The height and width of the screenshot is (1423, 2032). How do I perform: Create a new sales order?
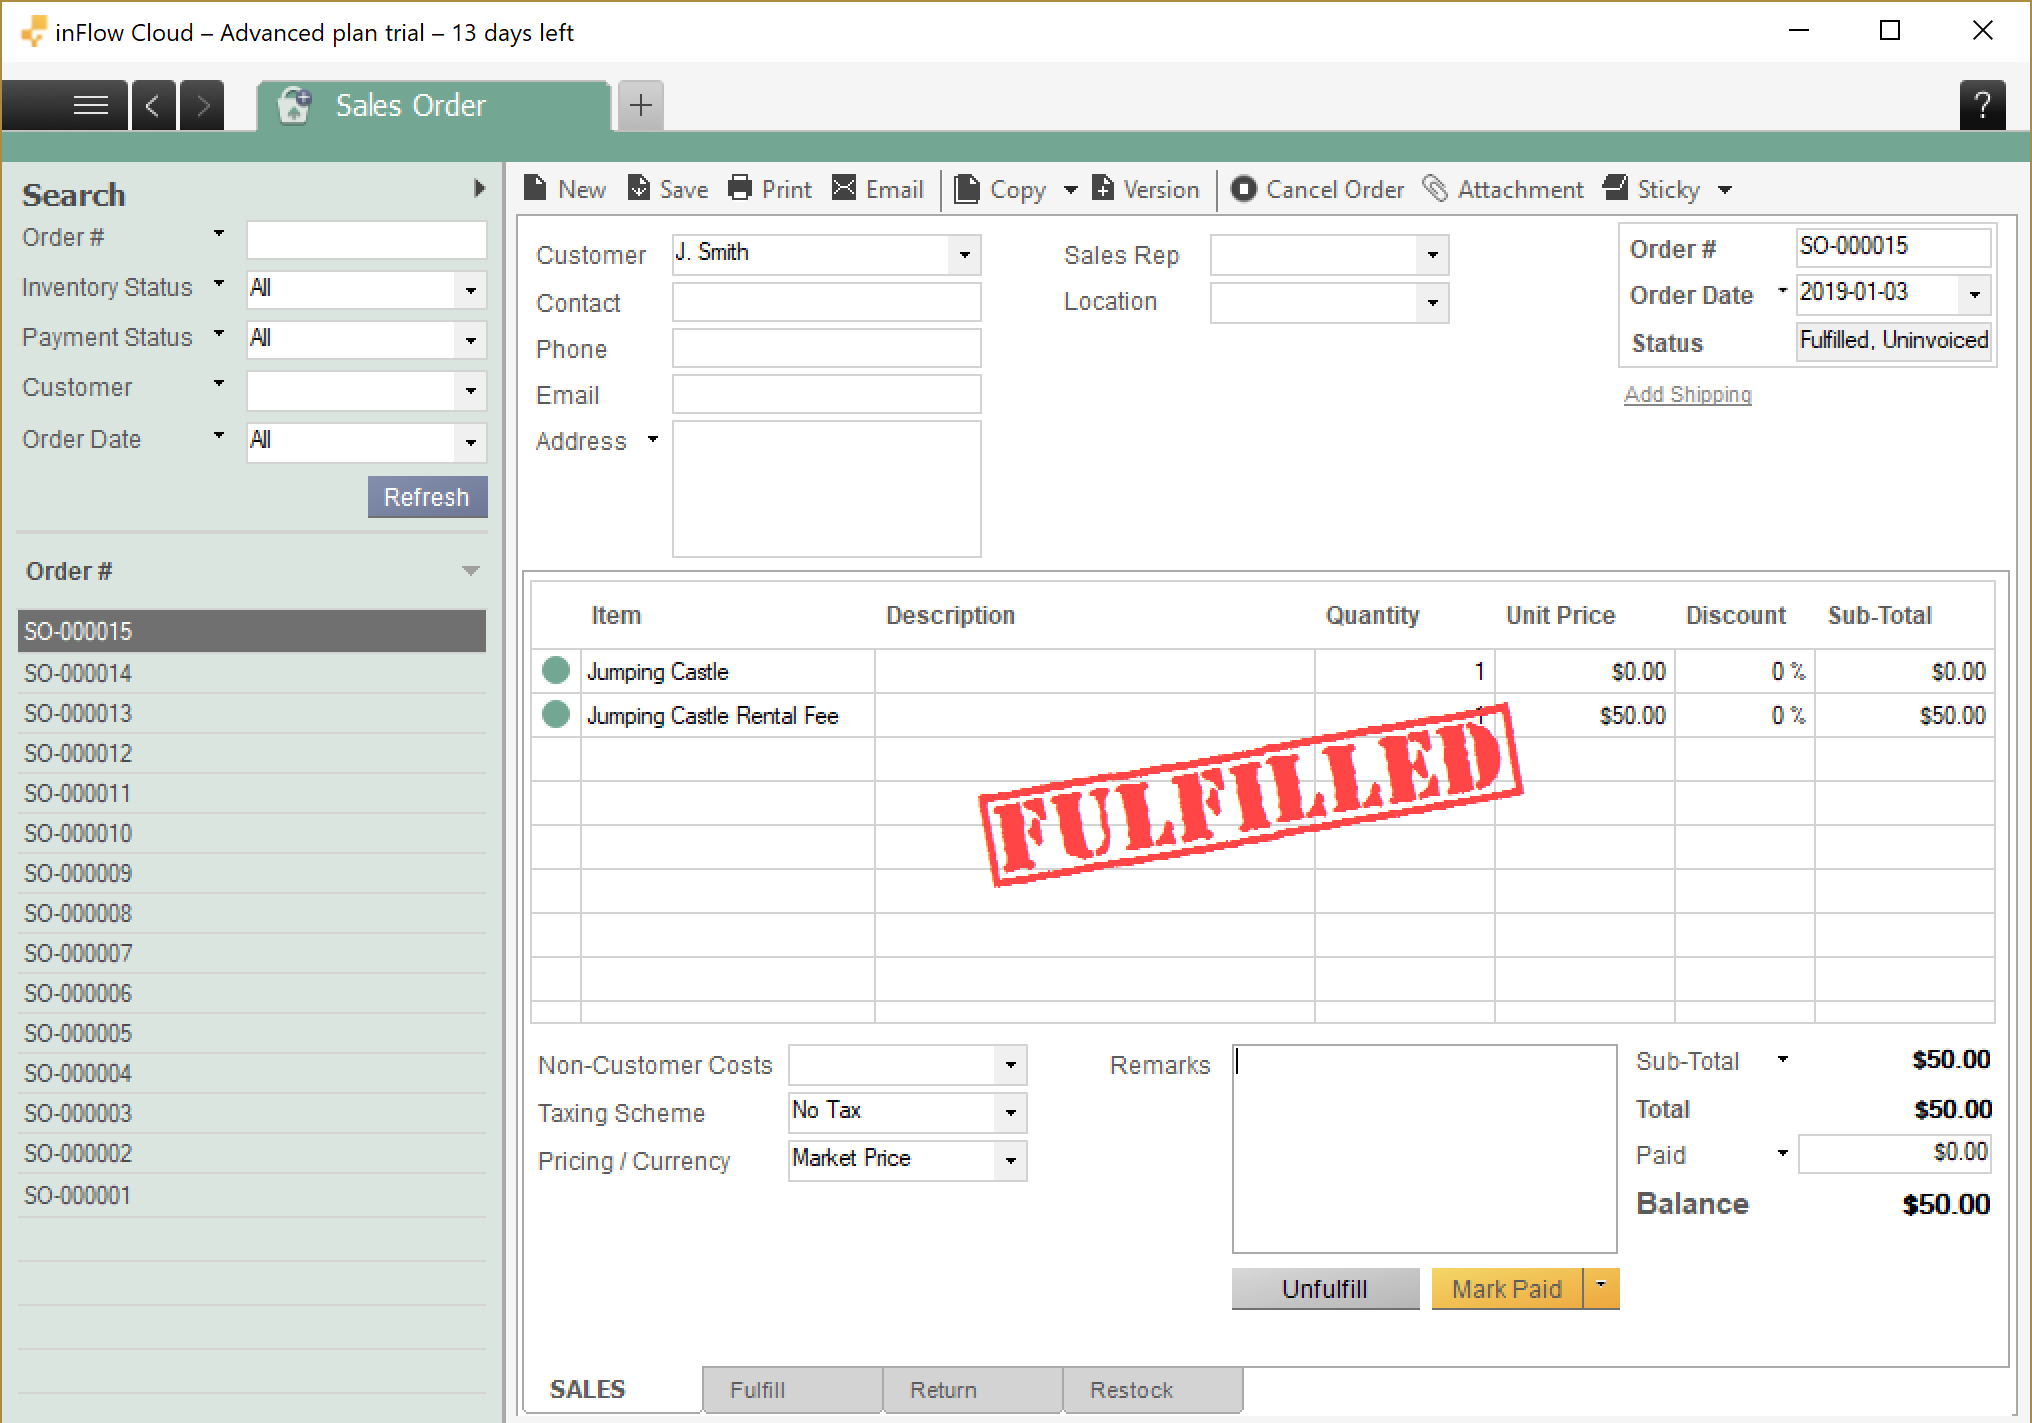point(565,189)
